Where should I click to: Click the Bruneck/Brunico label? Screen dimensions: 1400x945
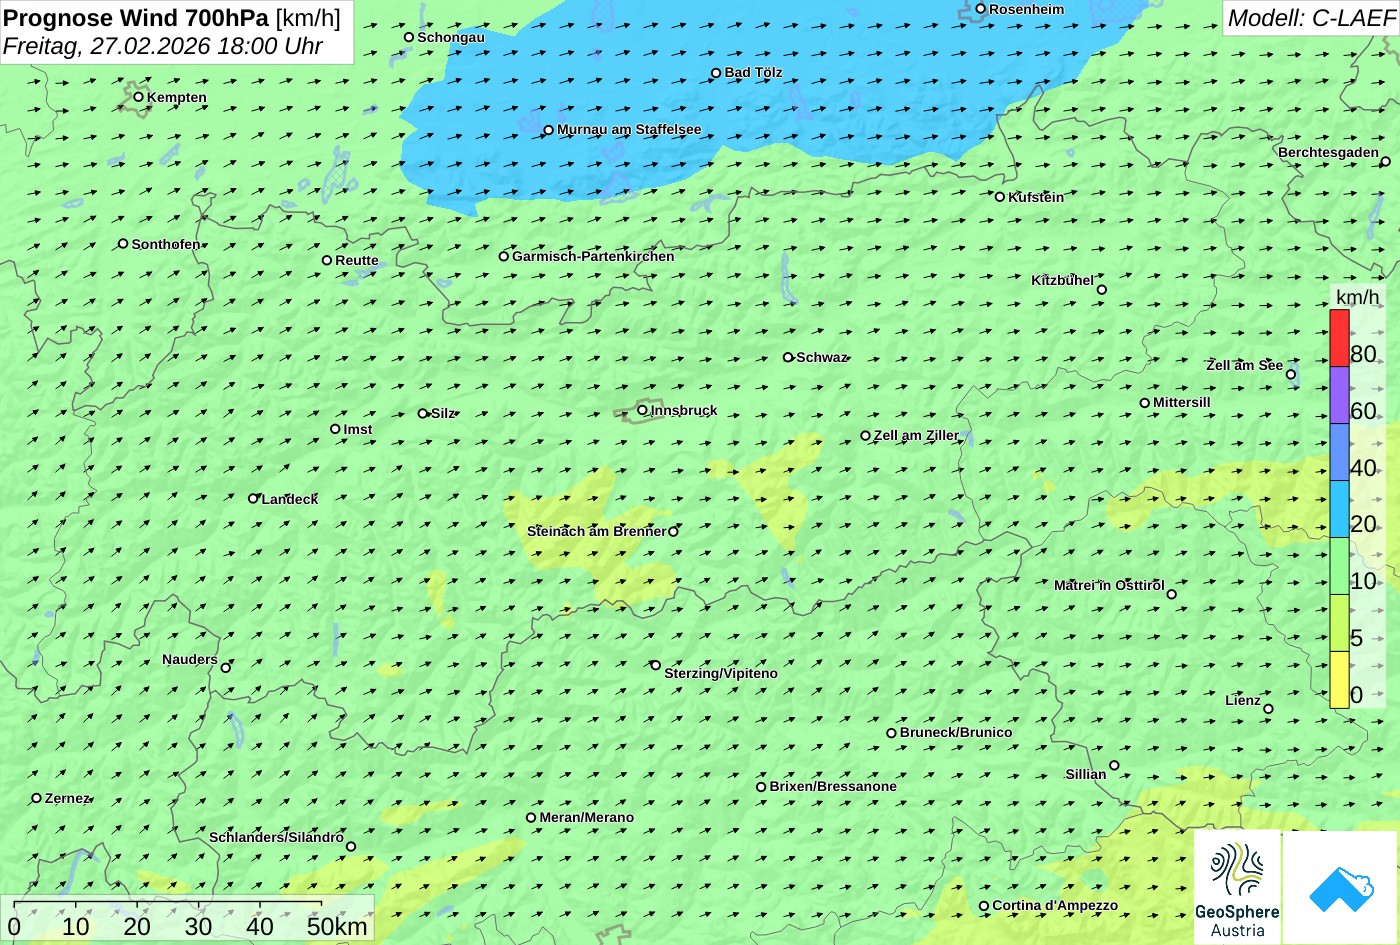[x=956, y=732]
